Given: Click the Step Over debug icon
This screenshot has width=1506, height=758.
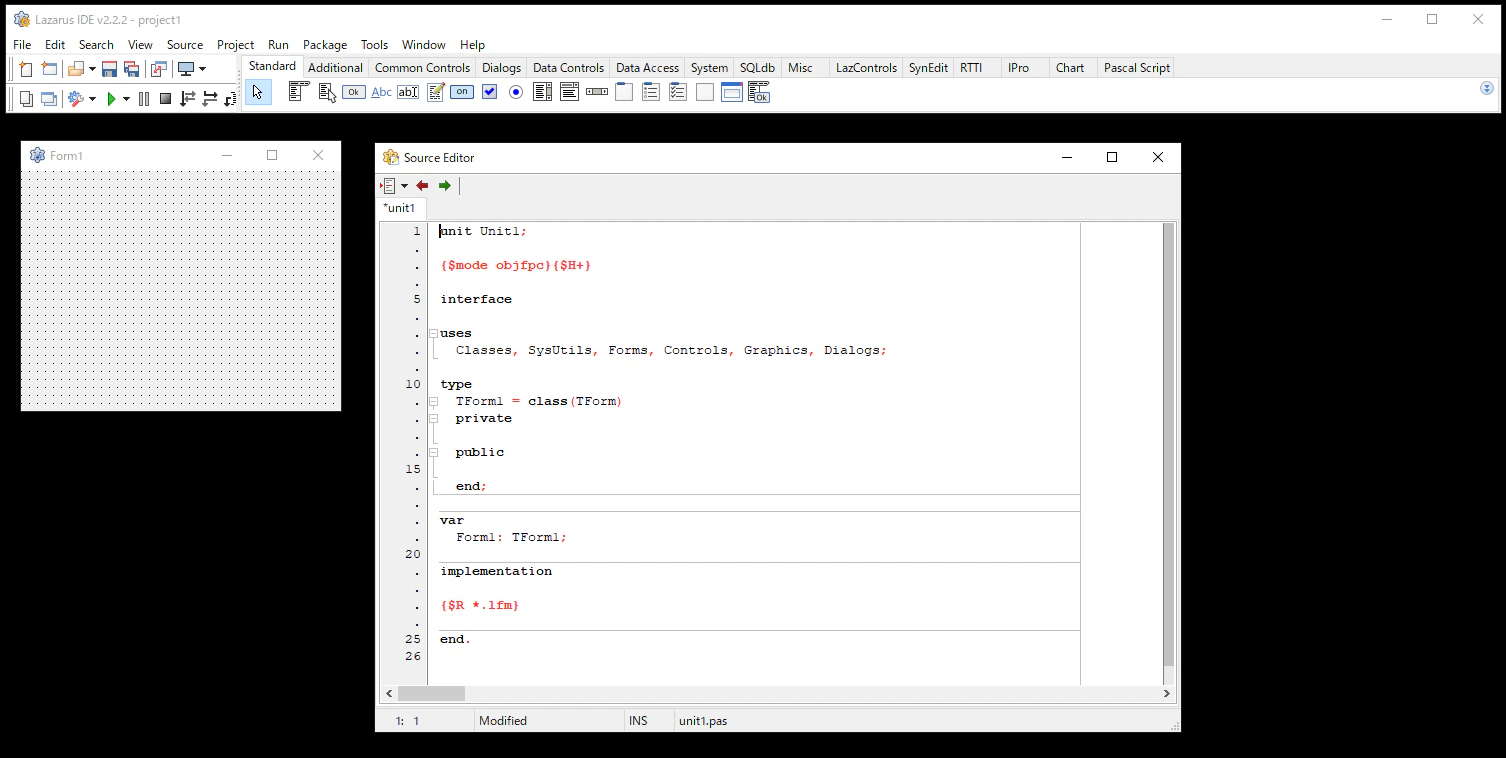Looking at the screenshot, I should click(x=210, y=98).
